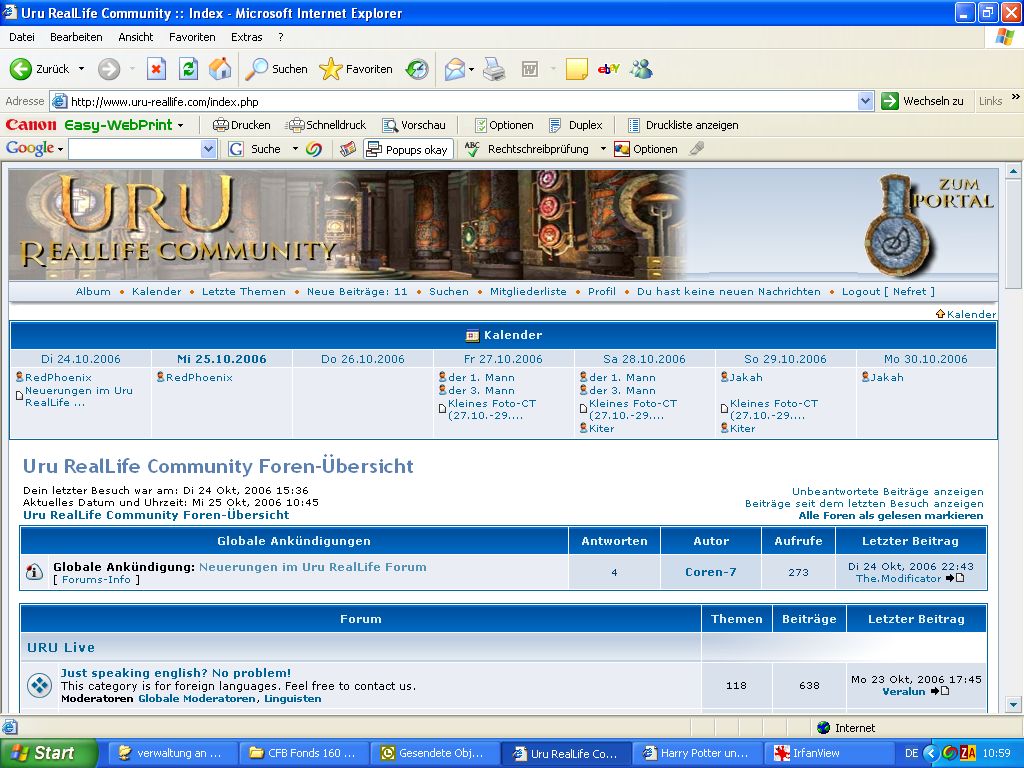Expand the address bar URL dropdown
The image size is (1024, 768).
866,101
